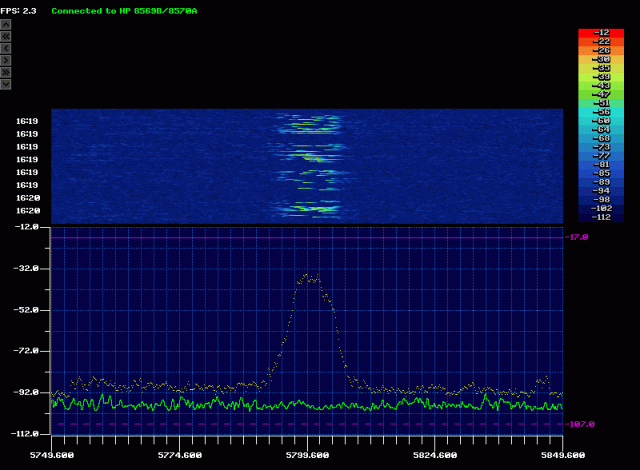Click the single up arrow button
This screenshot has height=470, width=640.
click(6, 24)
